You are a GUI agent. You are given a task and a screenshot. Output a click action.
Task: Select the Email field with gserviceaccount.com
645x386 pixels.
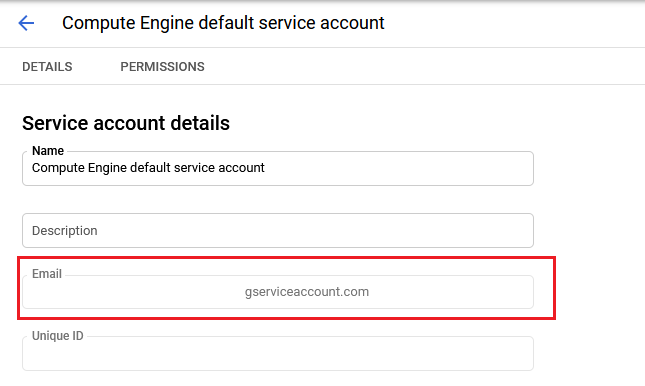tap(278, 292)
